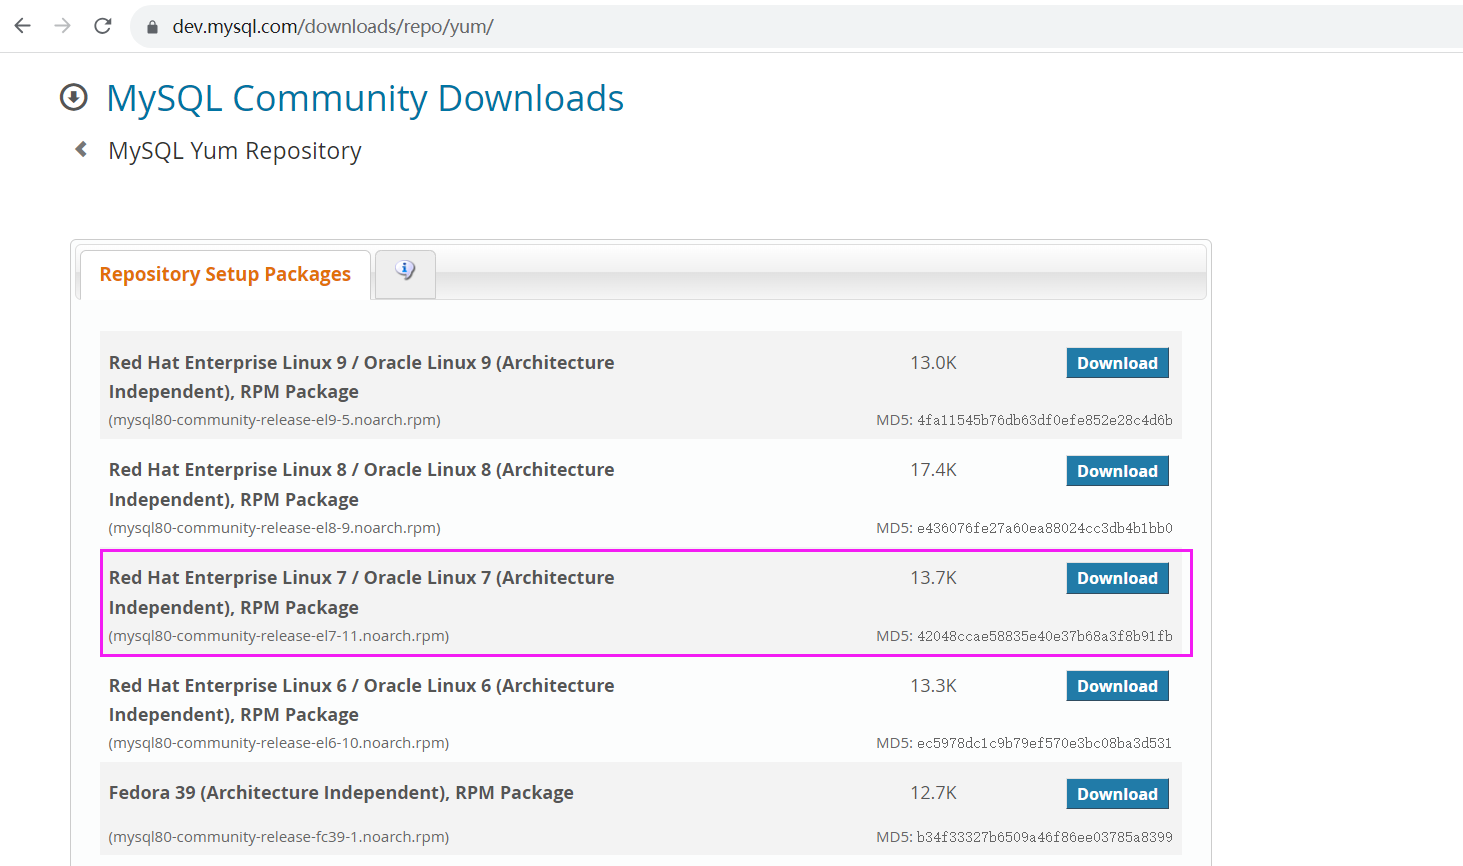Click the Red Hat Enterprise Linux 6 package title
1463x866 pixels.
pyautogui.click(x=361, y=700)
